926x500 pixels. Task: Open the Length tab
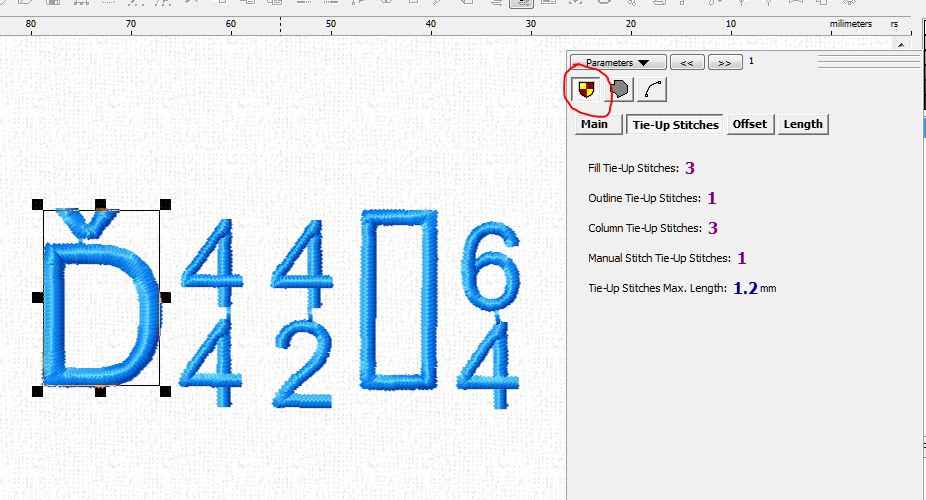click(x=803, y=125)
